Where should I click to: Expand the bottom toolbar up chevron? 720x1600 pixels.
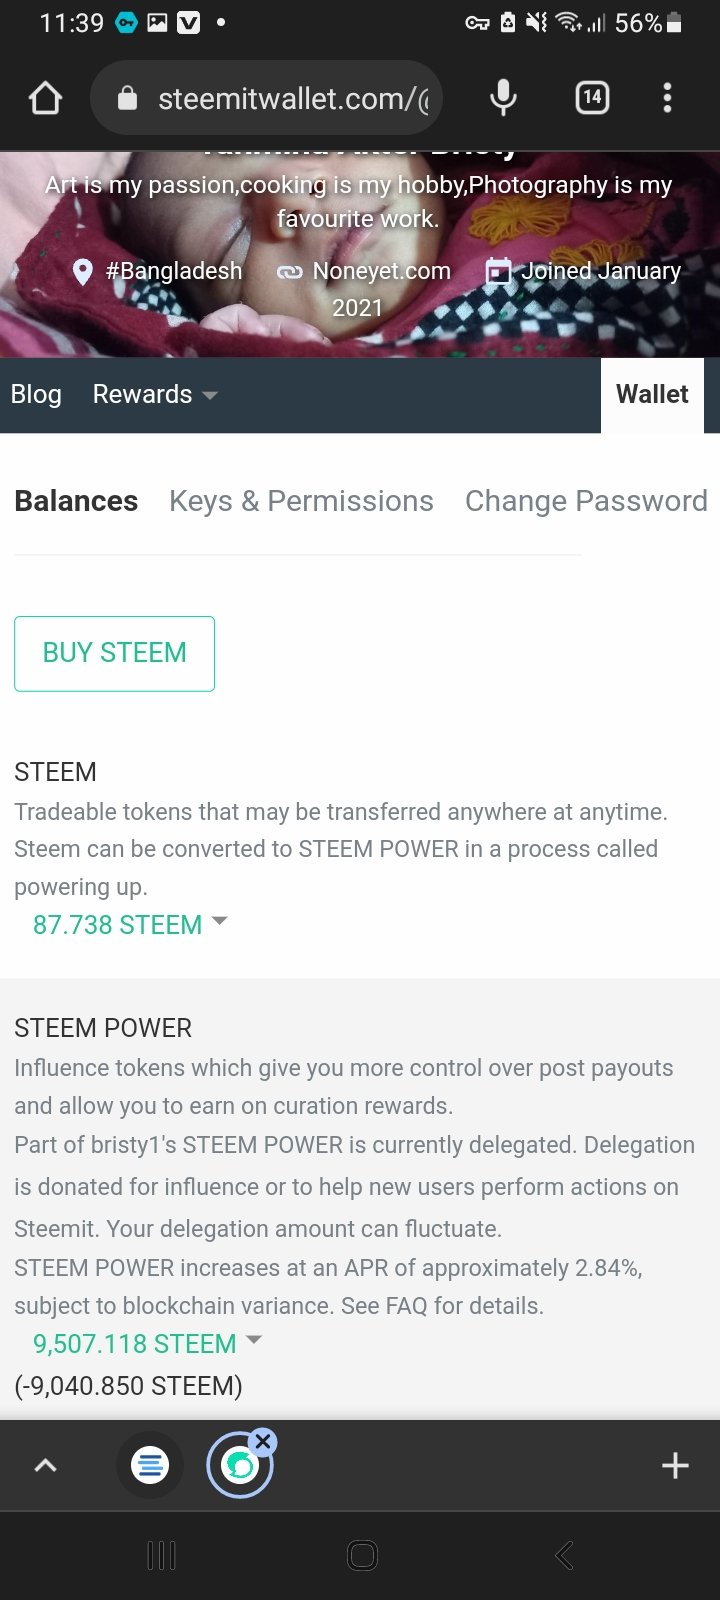coord(46,1466)
